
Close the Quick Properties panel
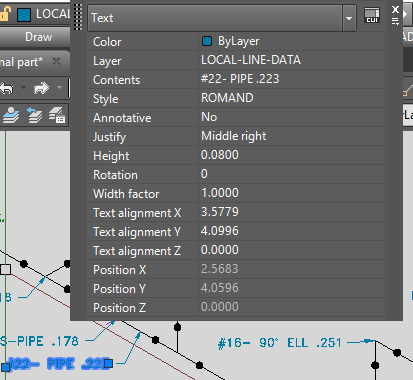coord(395,9)
